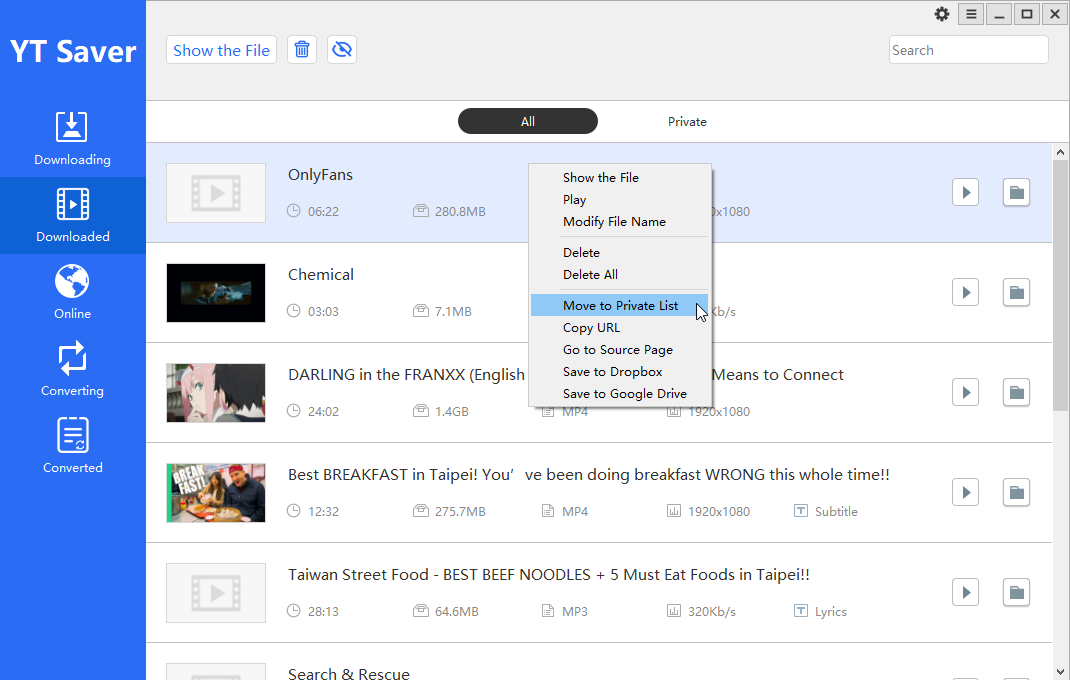Viewport: 1070px width, 680px height.
Task: Open folder for Best BREAKFAST in Taipei
Action: (x=1016, y=492)
